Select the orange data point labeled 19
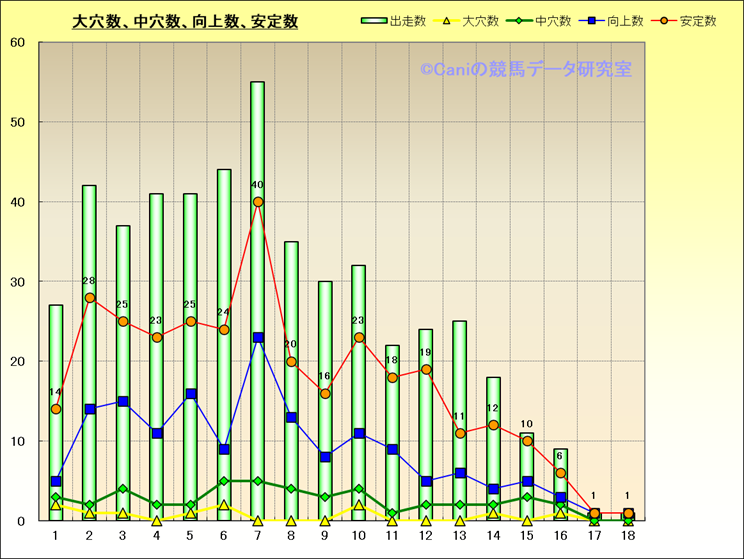 point(426,370)
